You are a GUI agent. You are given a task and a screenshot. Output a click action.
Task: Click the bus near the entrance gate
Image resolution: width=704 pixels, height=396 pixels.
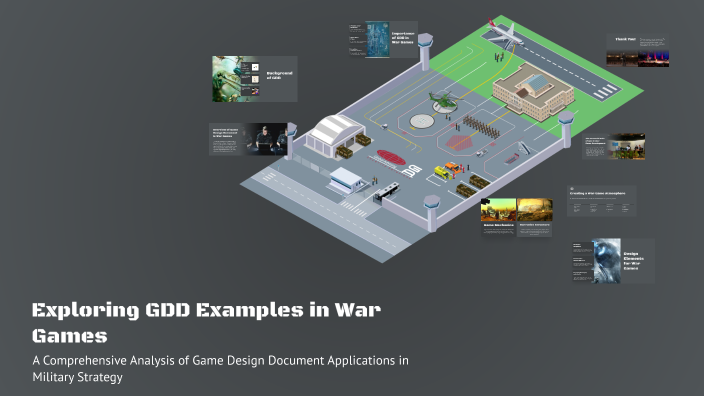[387, 191]
